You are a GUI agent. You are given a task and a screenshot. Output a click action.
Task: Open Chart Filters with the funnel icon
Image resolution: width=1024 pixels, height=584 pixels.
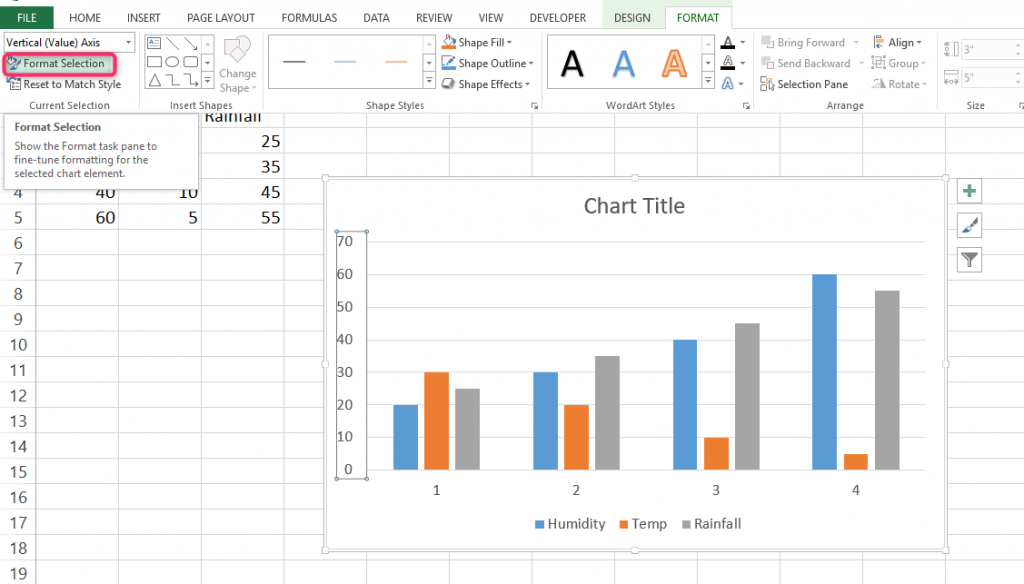point(968,259)
